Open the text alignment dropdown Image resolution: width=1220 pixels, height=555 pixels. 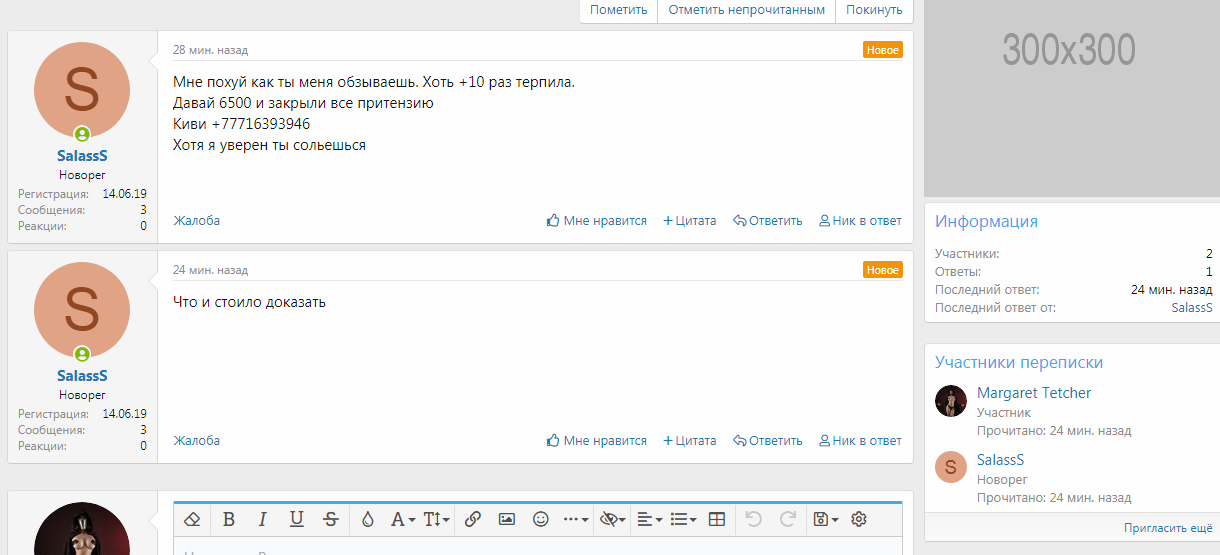(x=650, y=519)
